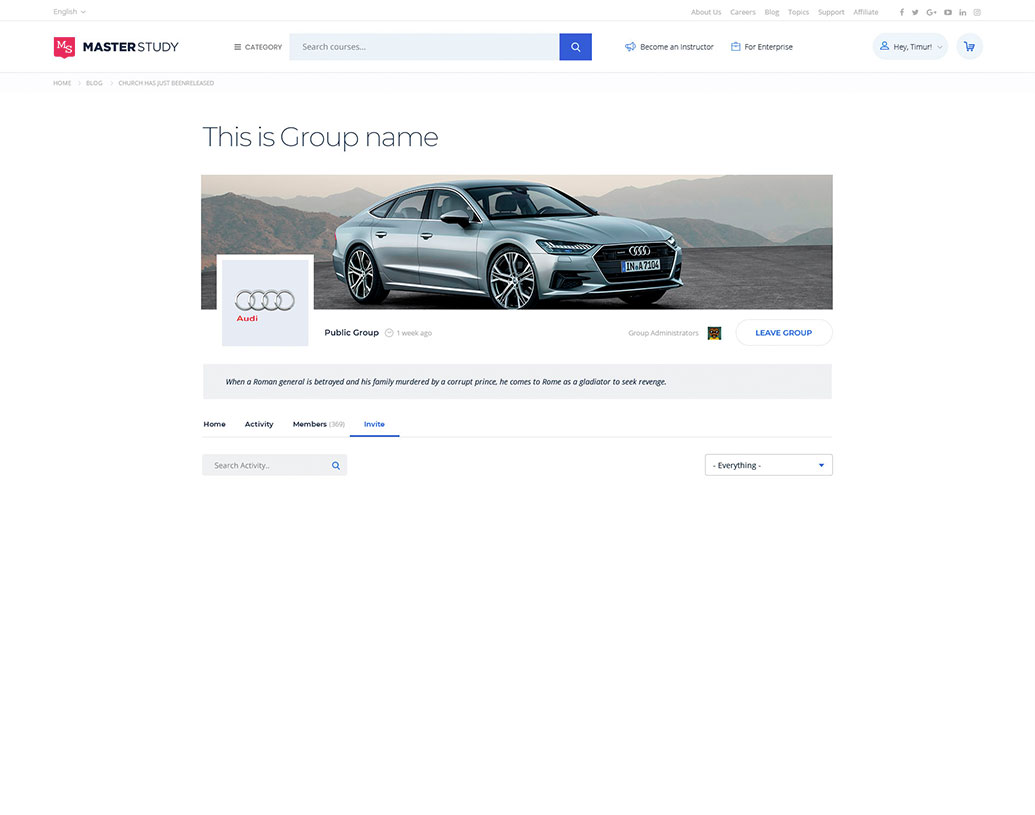Screen dimensions: 1035x815
Task: Open the Facebook social icon
Action: 902,12
